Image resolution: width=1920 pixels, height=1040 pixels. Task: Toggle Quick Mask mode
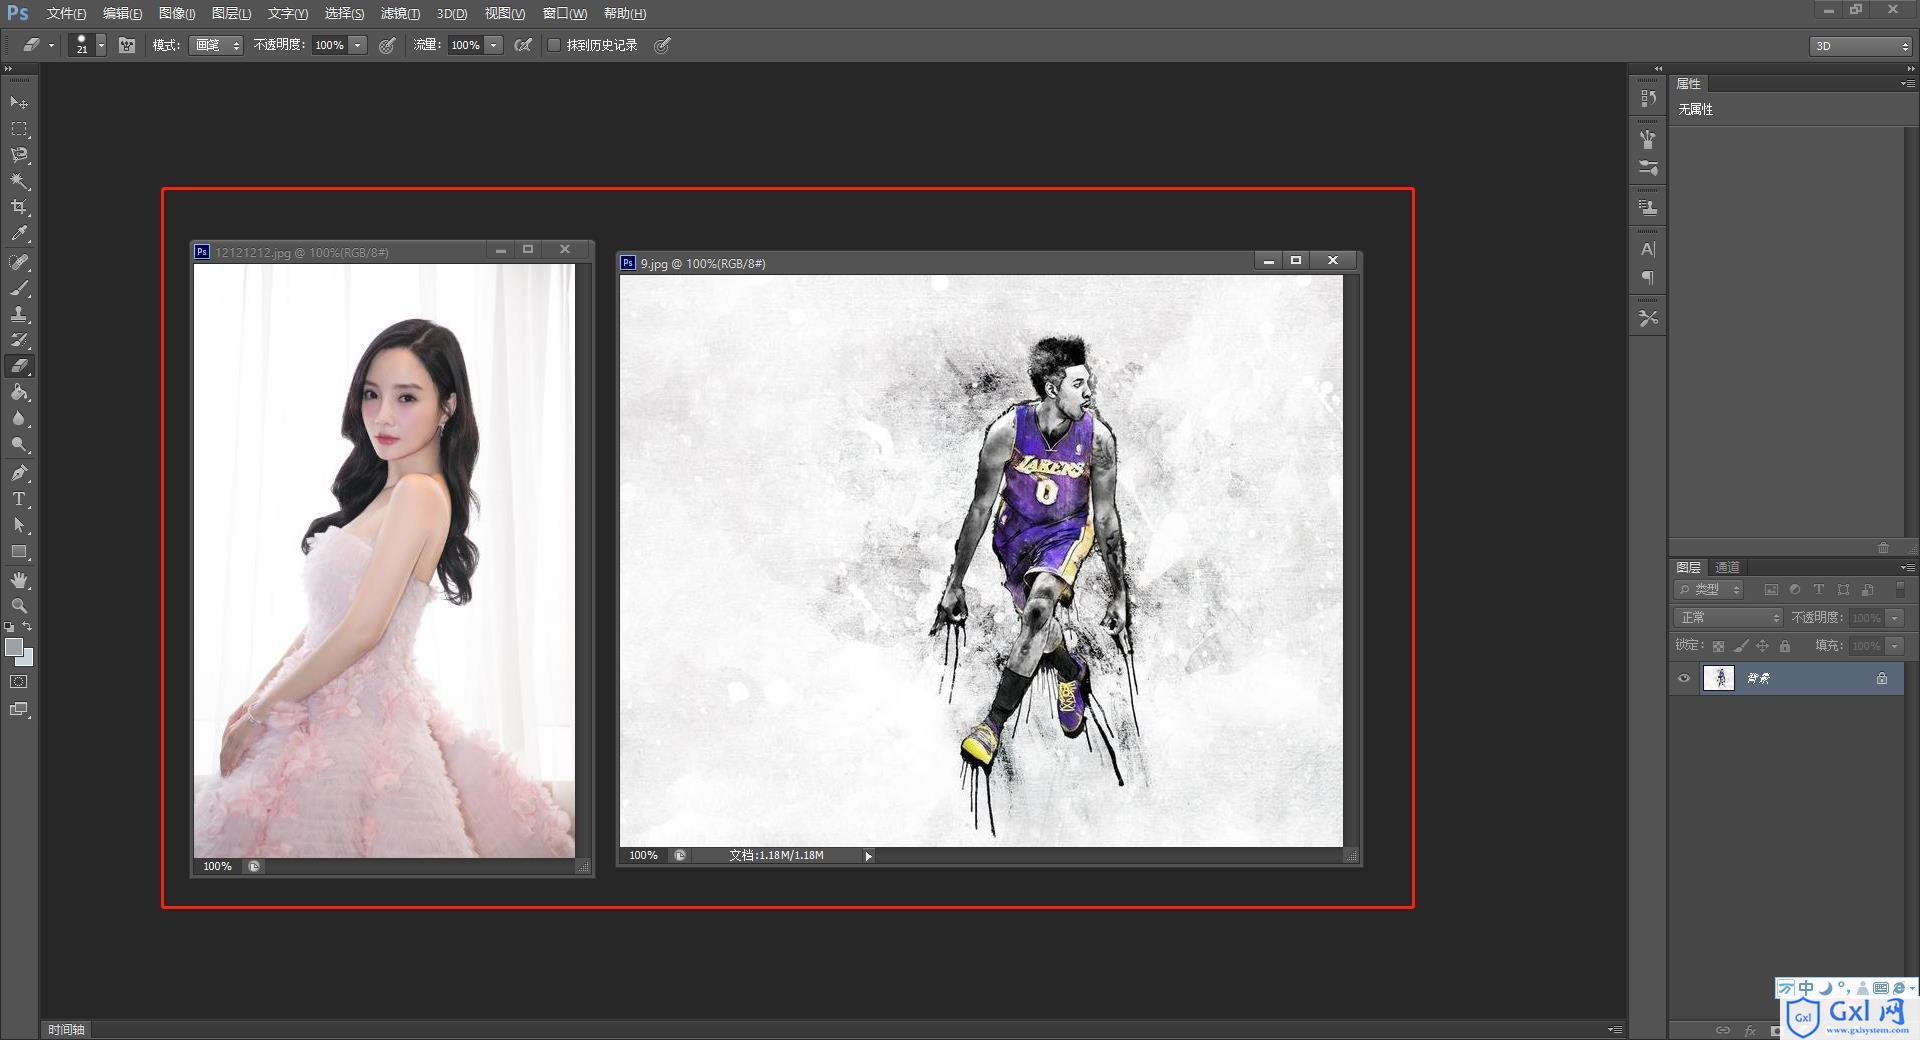point(19,682)
